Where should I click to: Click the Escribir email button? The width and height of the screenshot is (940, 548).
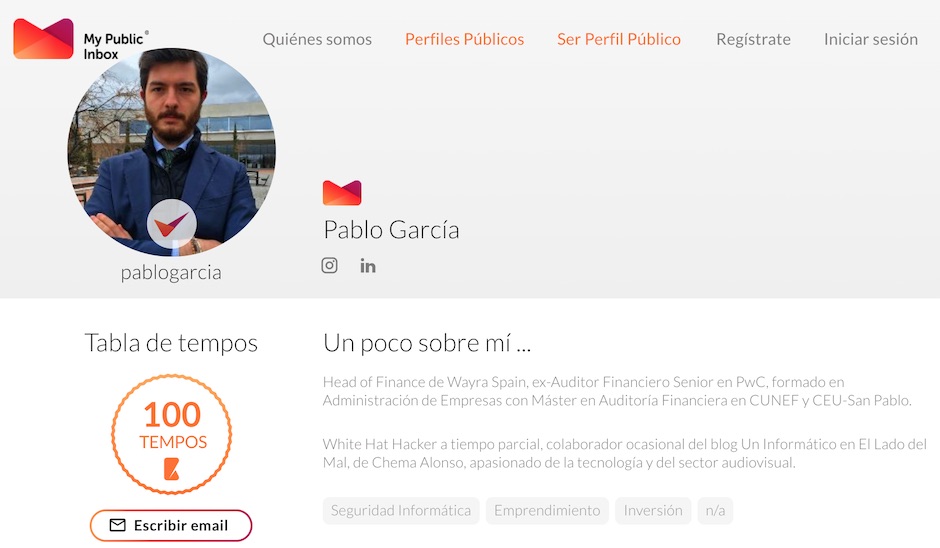[x=171, y=525]
